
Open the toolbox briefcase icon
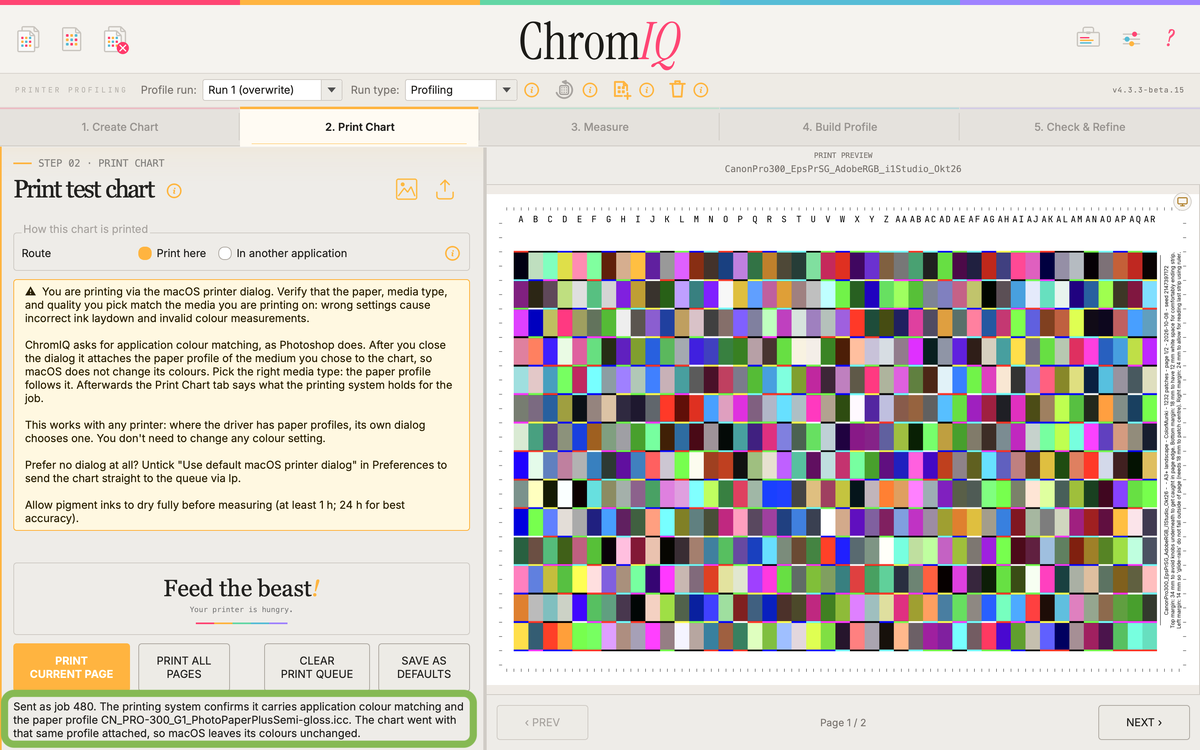[1088, 38]
